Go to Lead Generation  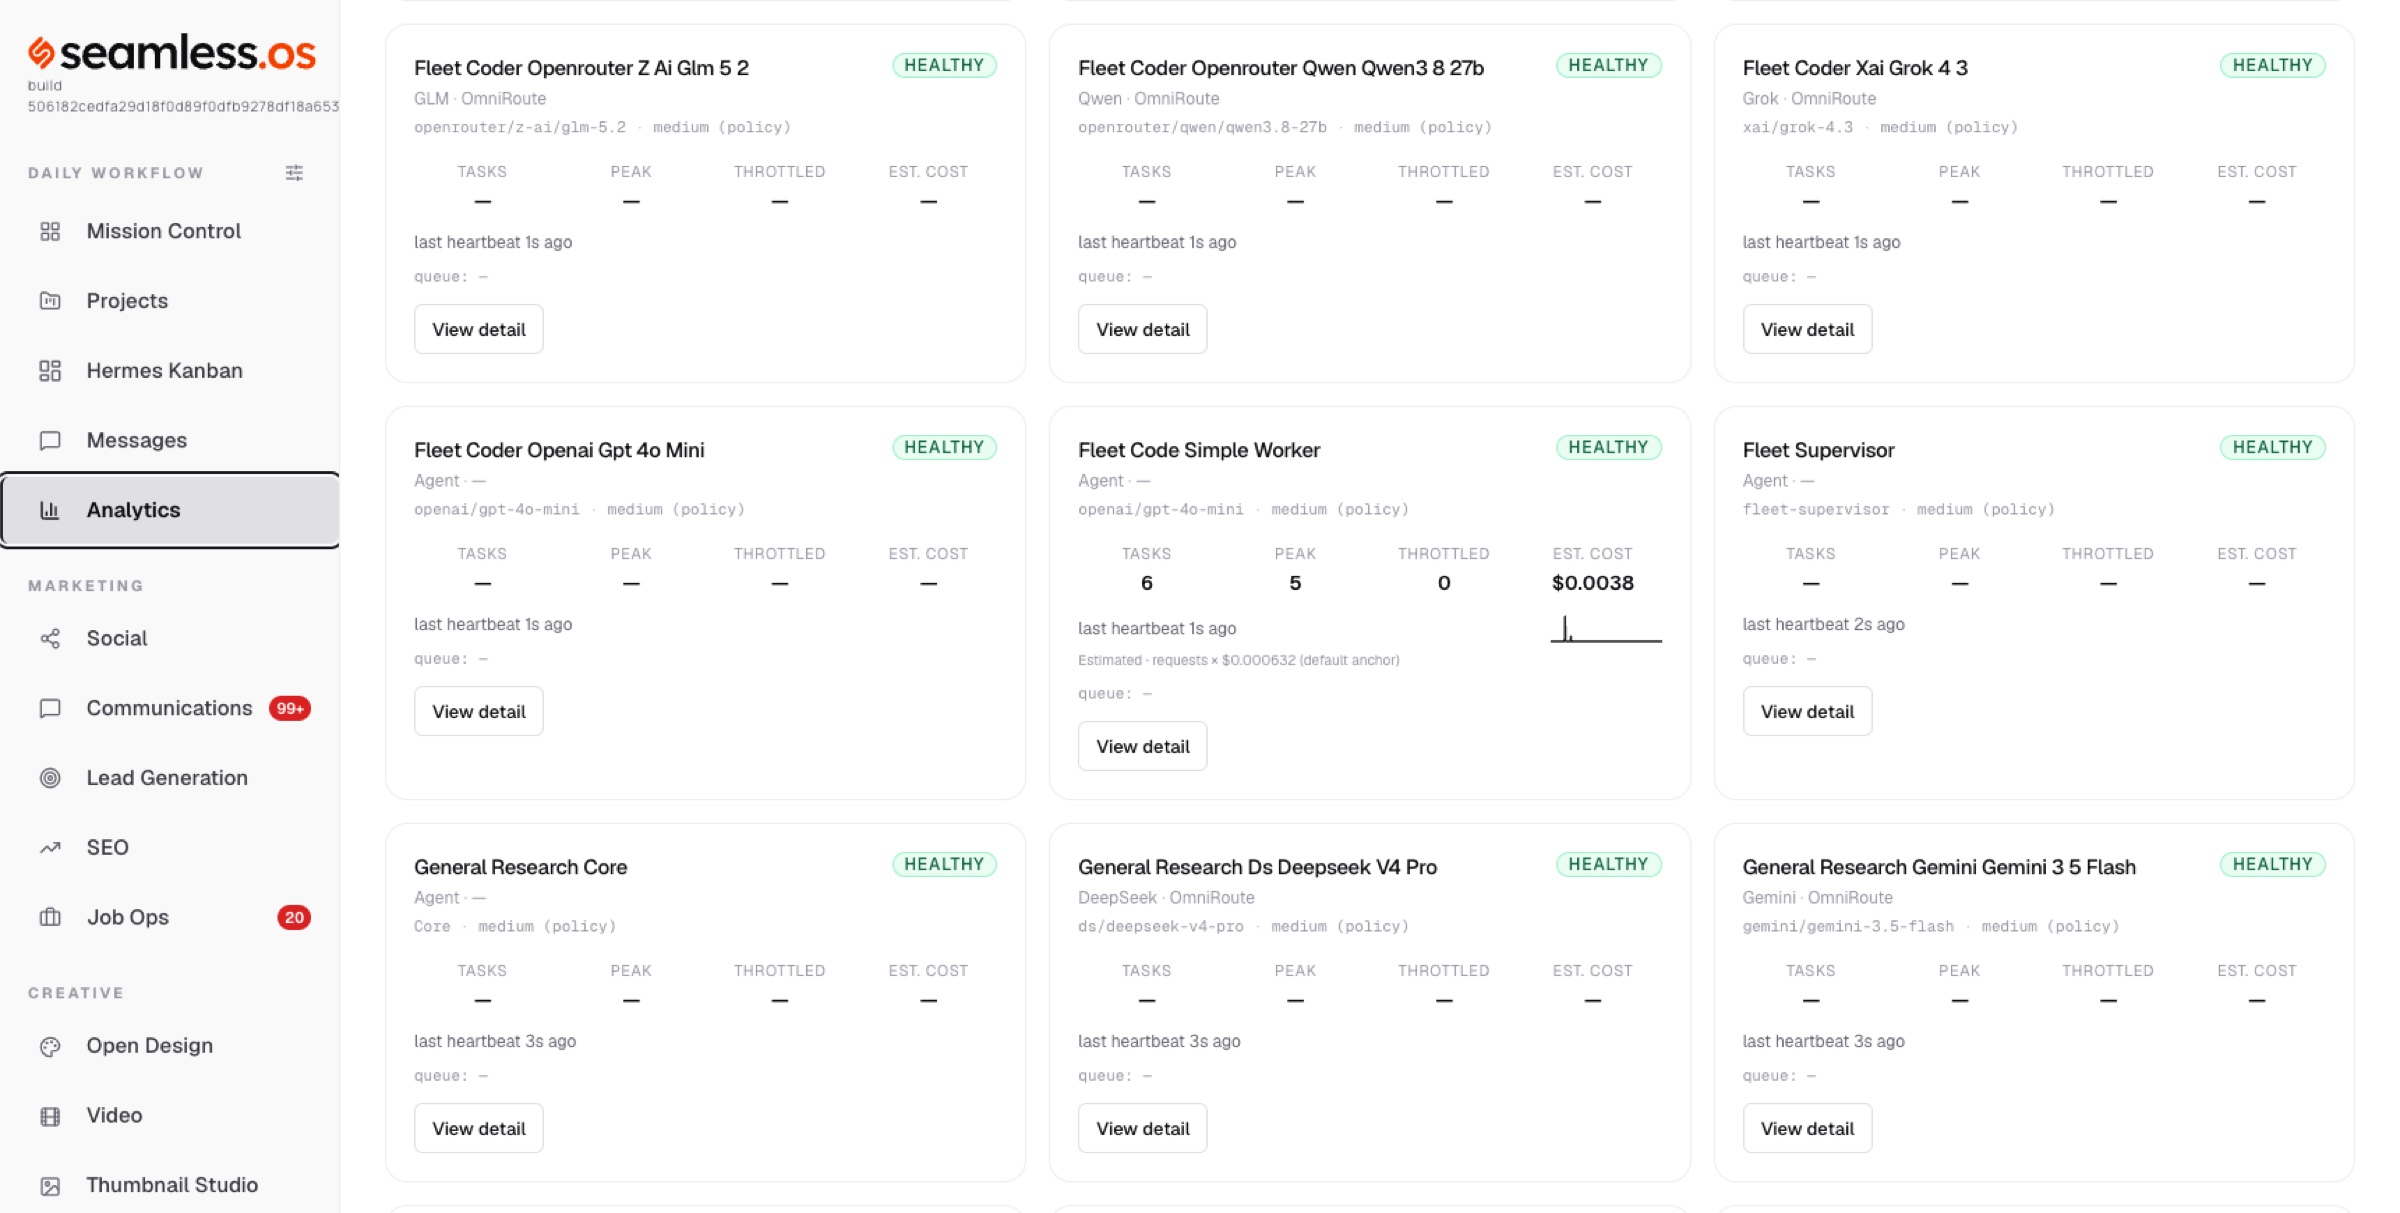(x=170, y=778)
